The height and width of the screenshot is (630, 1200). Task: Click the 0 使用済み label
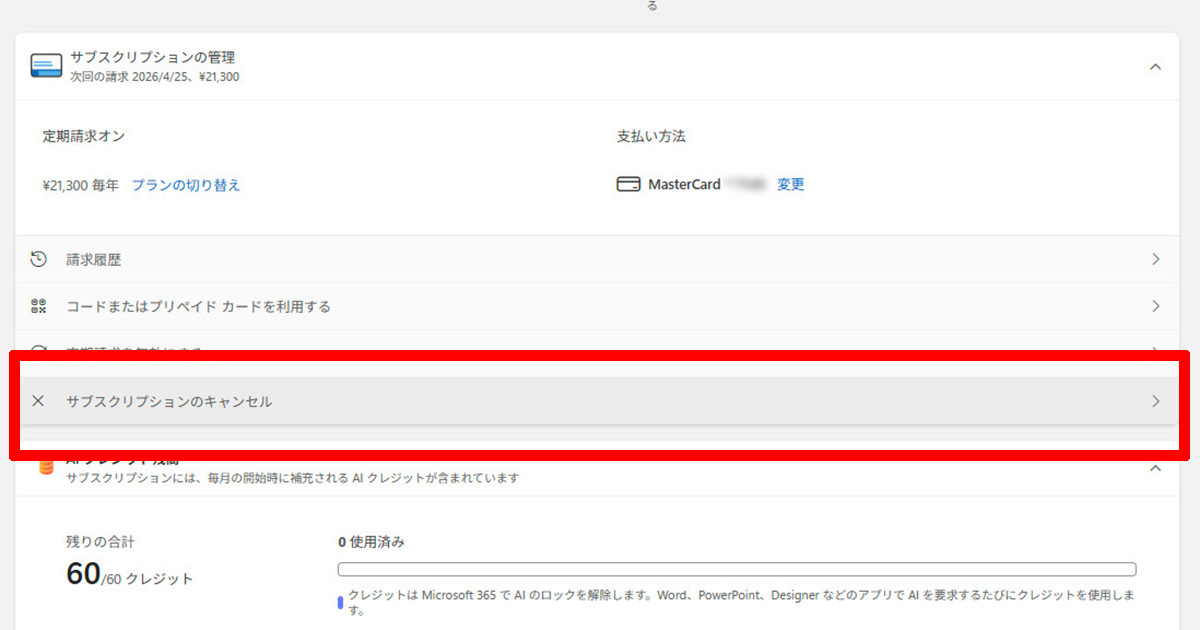(371, 542)
